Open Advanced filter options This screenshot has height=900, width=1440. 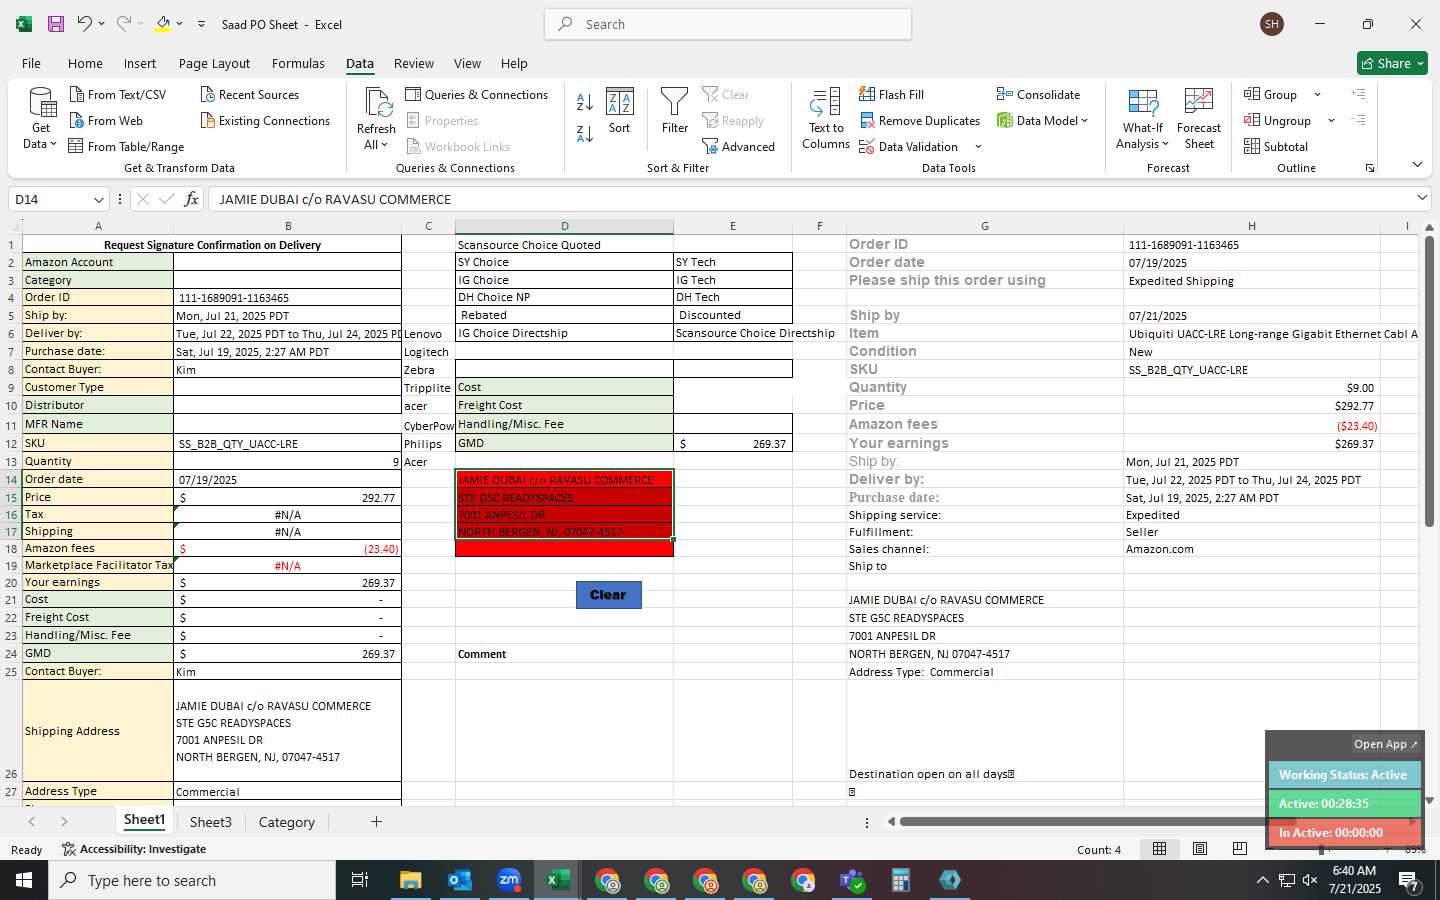click(739, 146)
